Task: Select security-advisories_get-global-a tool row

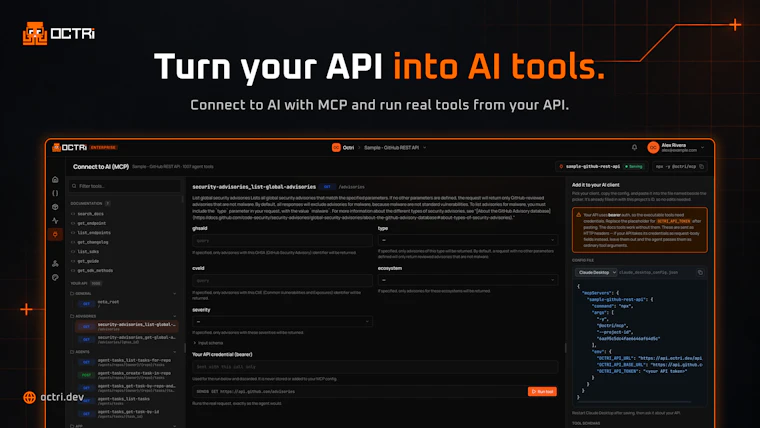Action: click(127, 339)
